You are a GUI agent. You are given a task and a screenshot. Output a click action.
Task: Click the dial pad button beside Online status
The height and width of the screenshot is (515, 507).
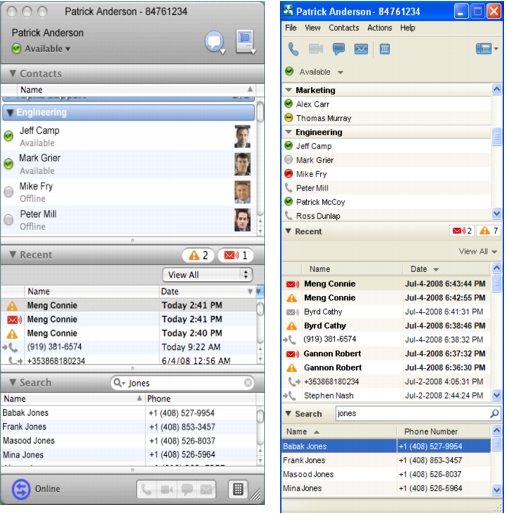tap(238, 489)
